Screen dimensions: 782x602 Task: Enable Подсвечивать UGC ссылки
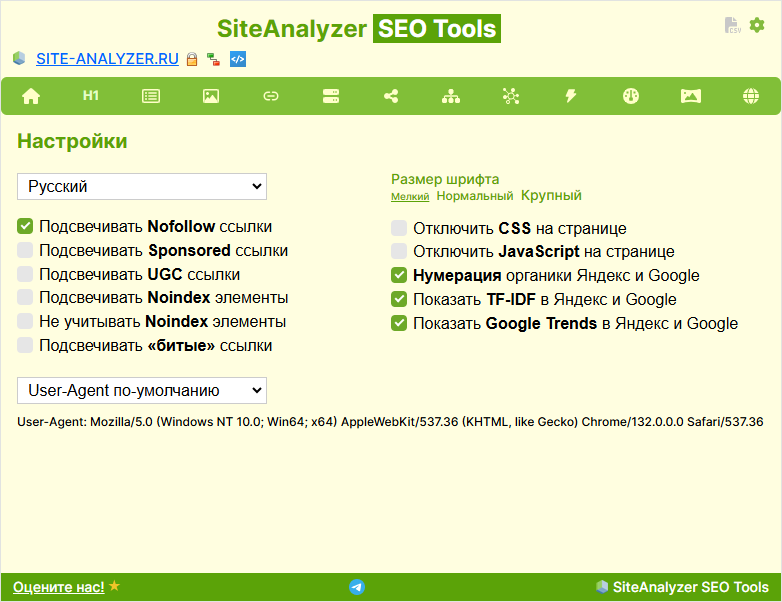tap(25, 274)
